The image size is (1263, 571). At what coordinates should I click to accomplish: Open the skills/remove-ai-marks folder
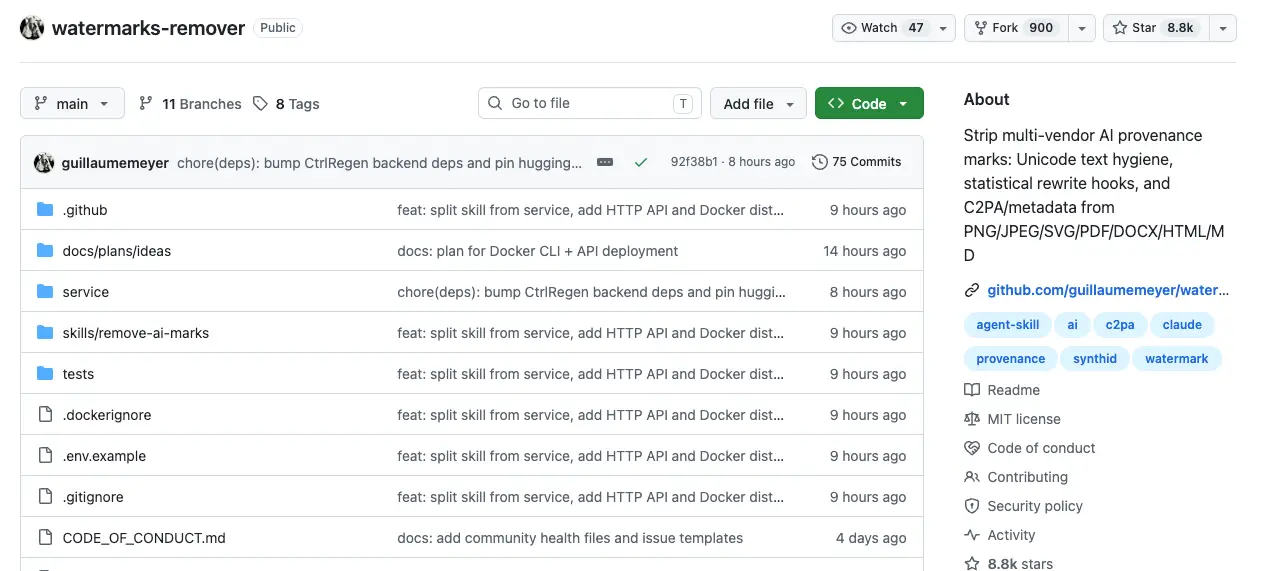coord(136,333)
